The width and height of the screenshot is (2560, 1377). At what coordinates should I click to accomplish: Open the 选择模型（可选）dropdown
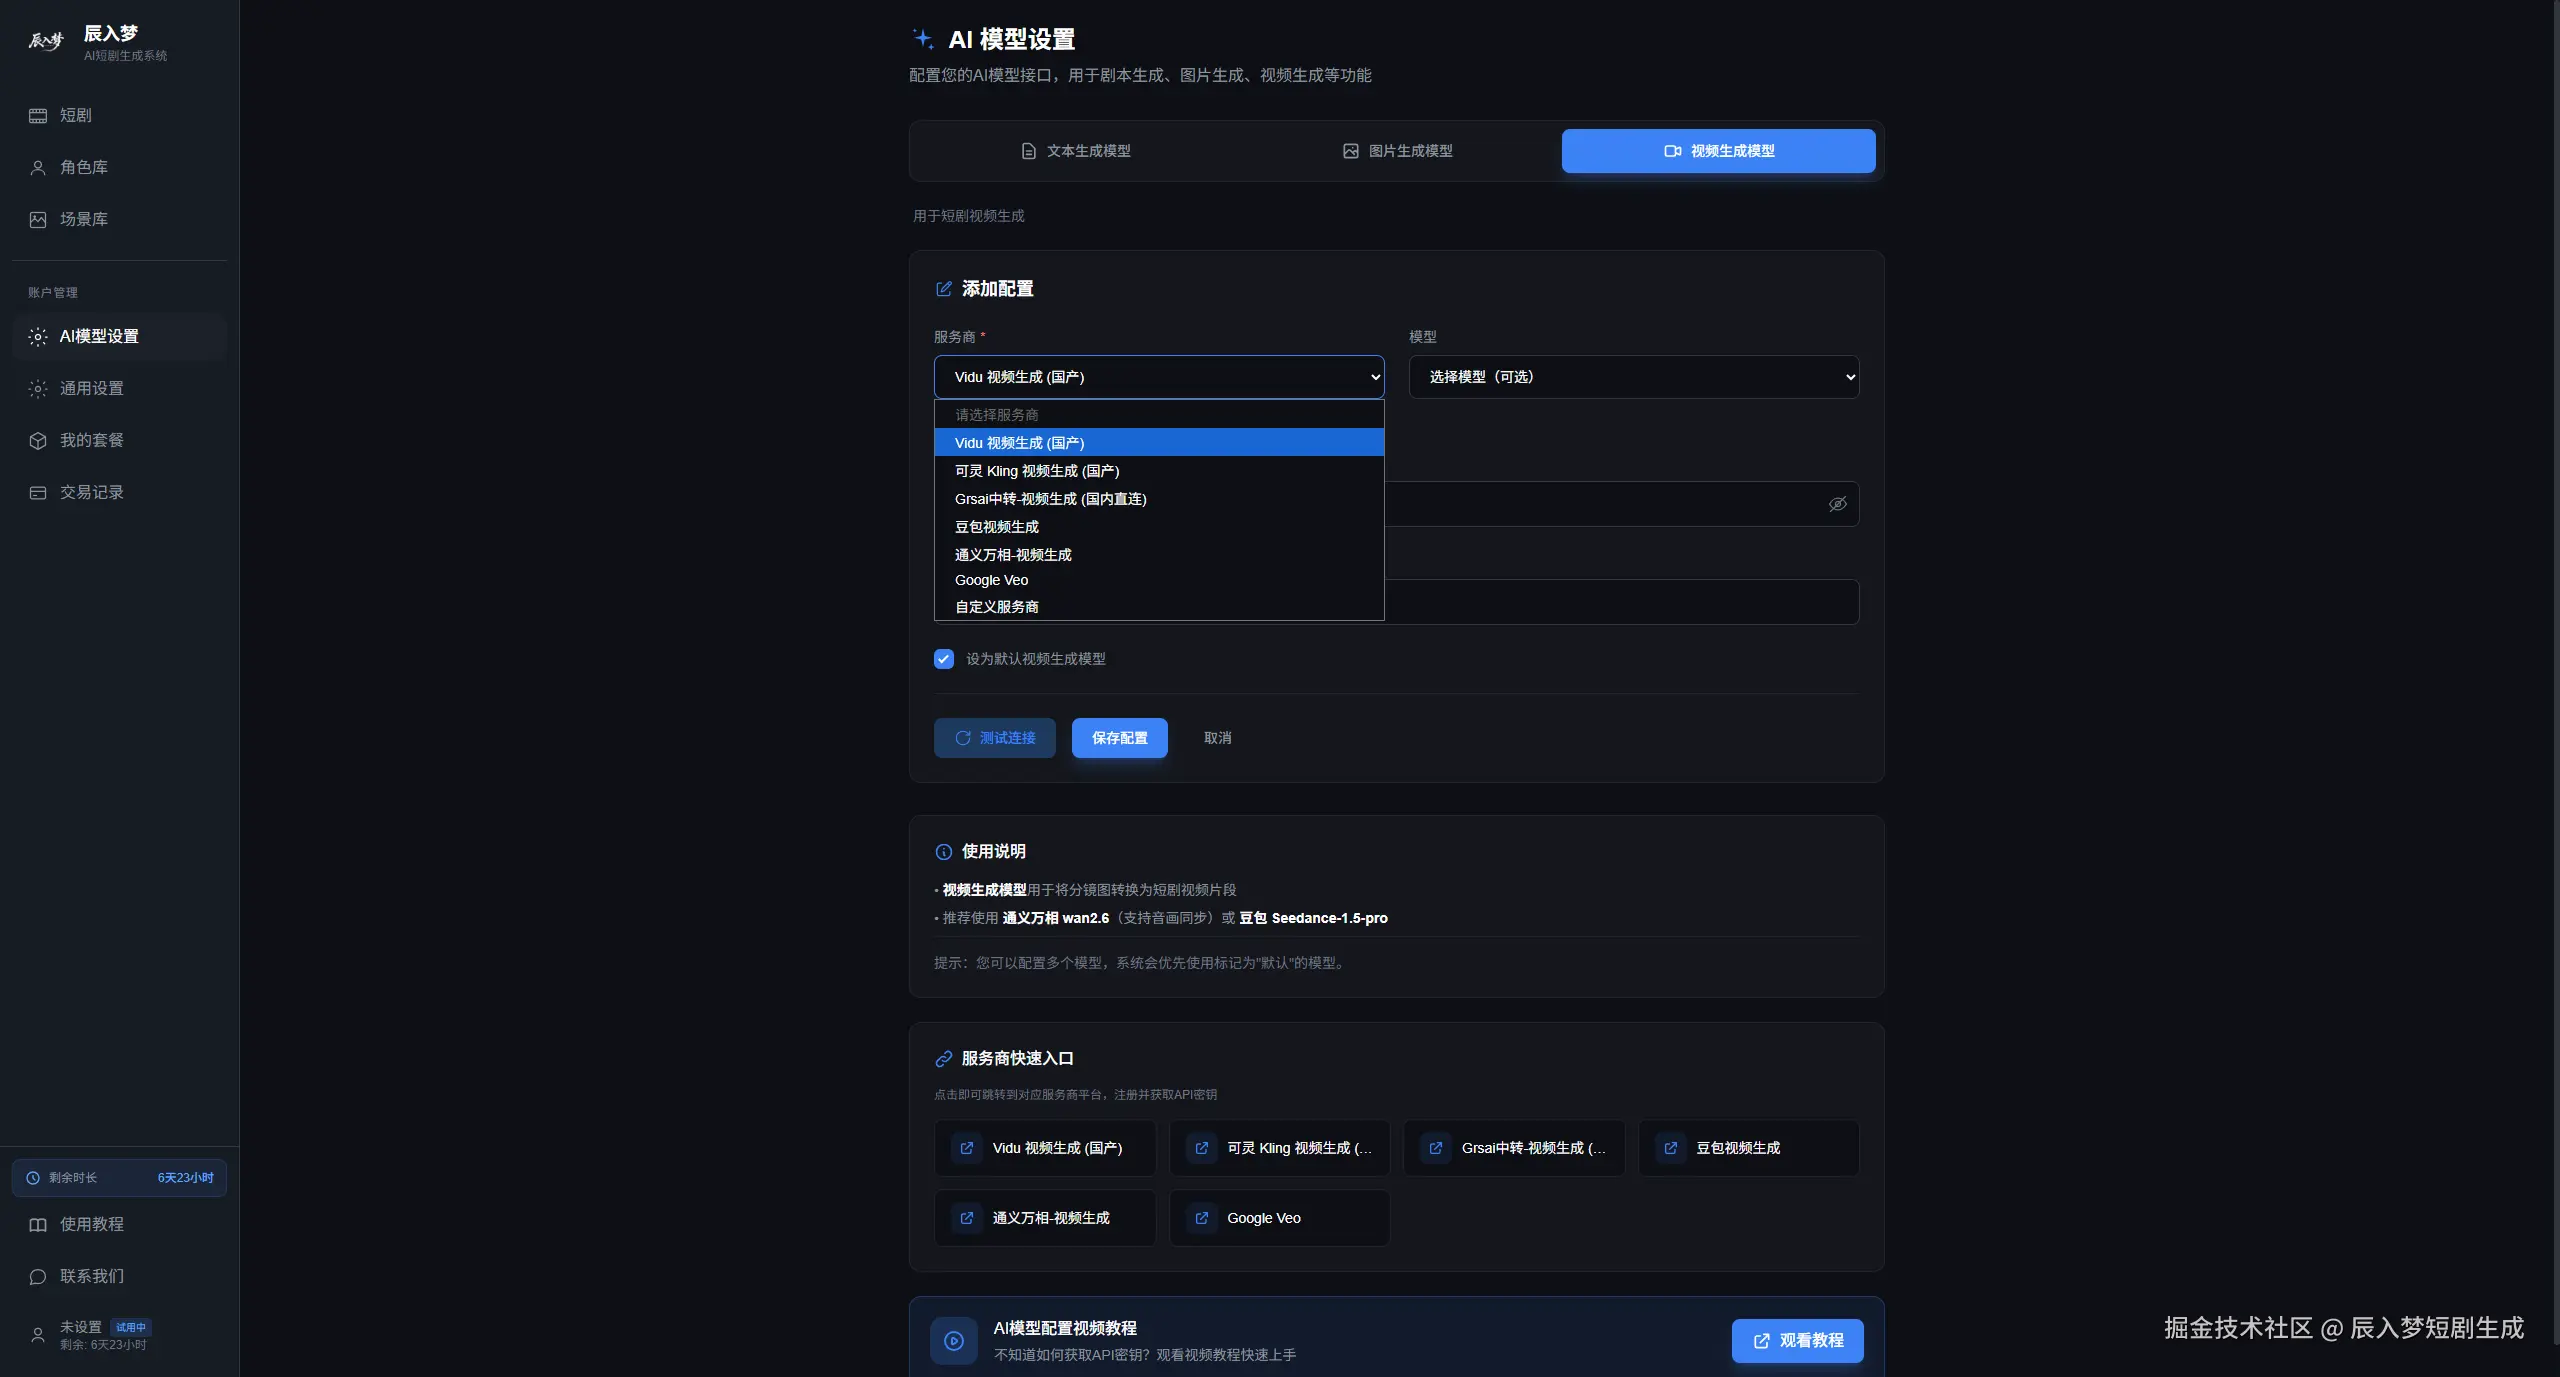(x=1633, y=377)
